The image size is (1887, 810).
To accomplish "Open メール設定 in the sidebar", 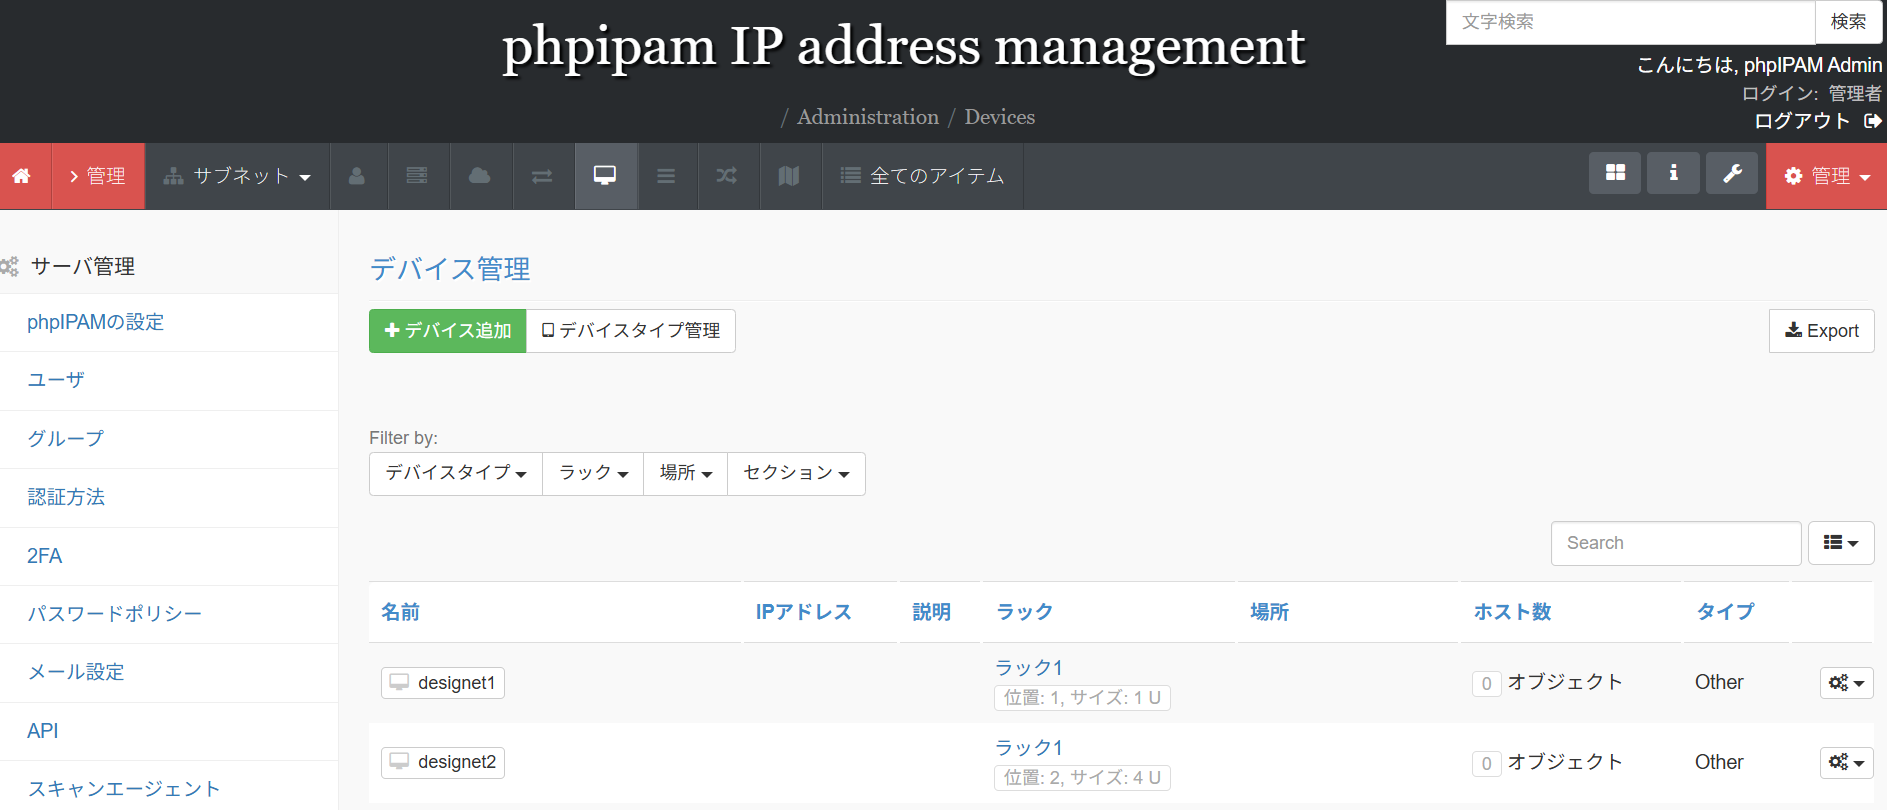I will pyautogui.click(x=76, y=672).
